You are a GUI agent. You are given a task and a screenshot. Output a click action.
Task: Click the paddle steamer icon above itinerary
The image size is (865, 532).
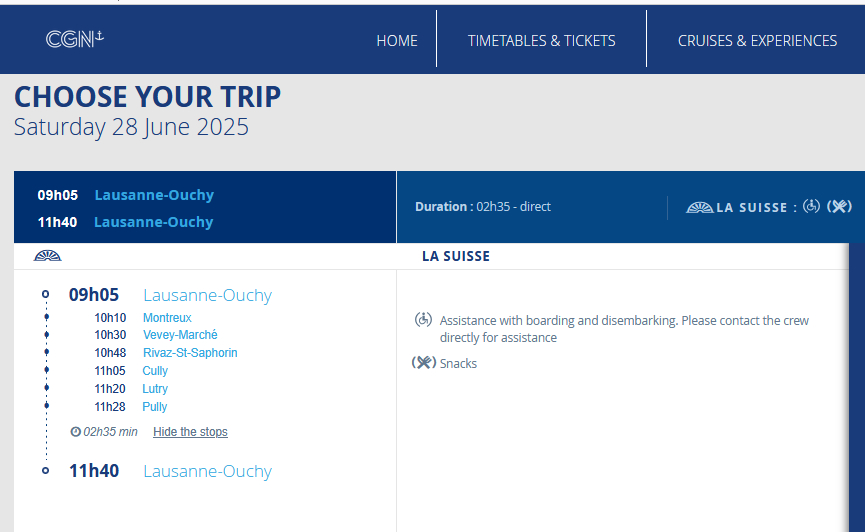47,256
